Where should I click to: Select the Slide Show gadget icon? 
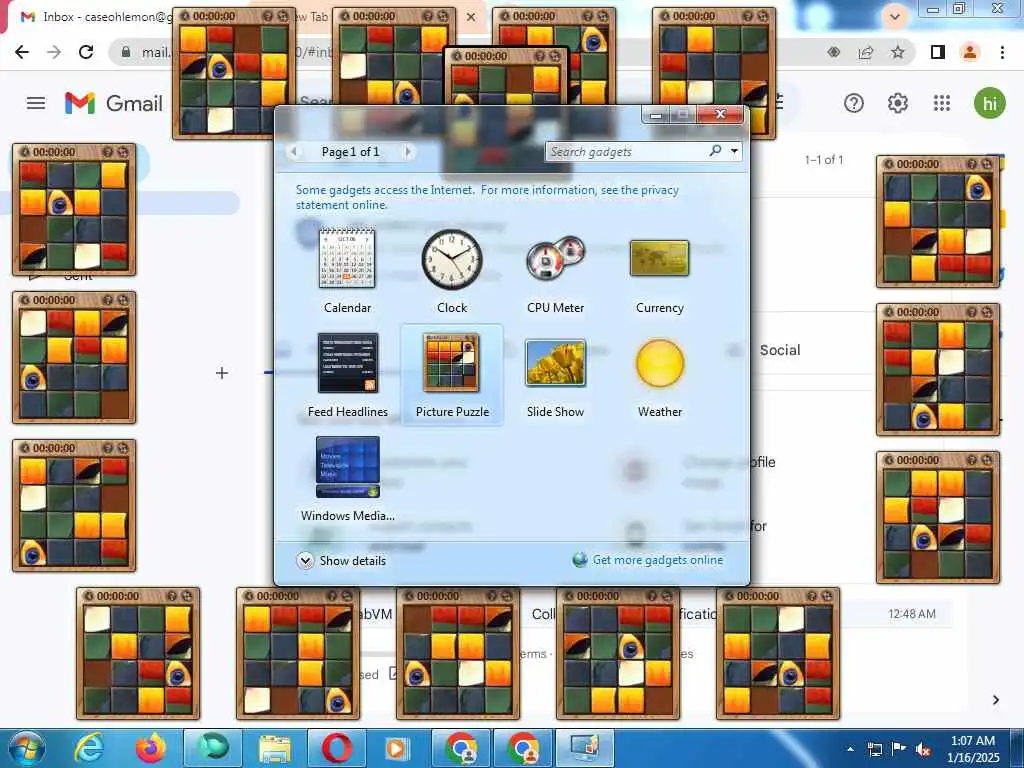[555, 363]
